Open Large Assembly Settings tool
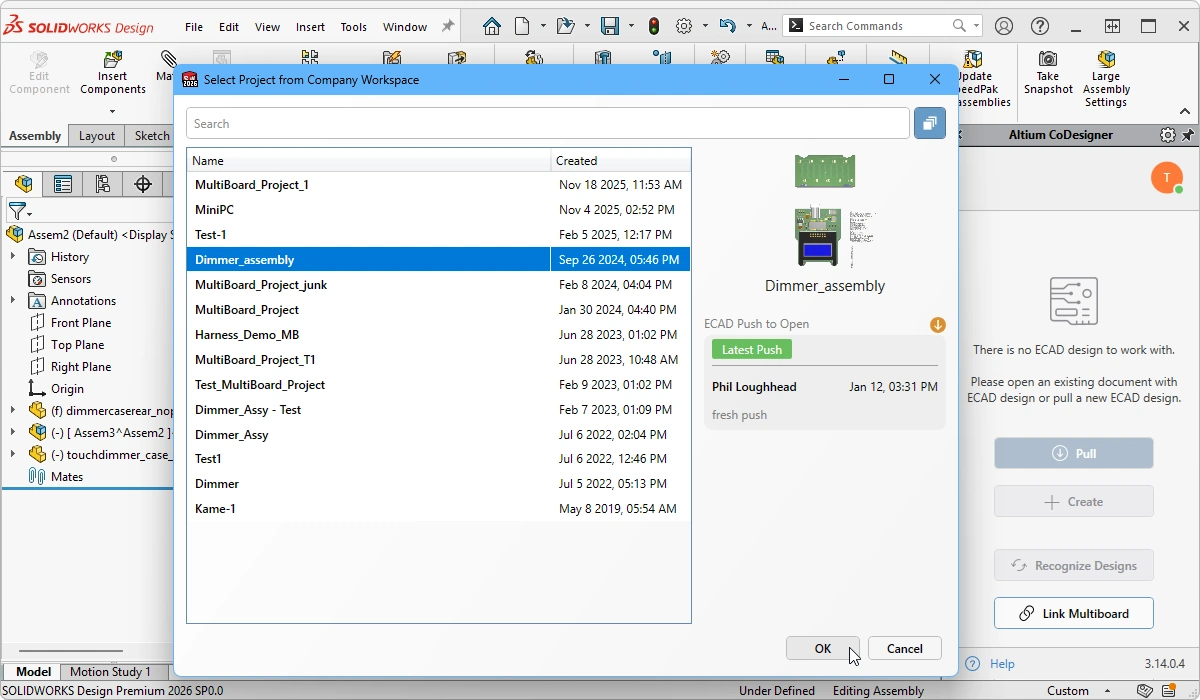 pyautogui.click(x=1106, y=80)
